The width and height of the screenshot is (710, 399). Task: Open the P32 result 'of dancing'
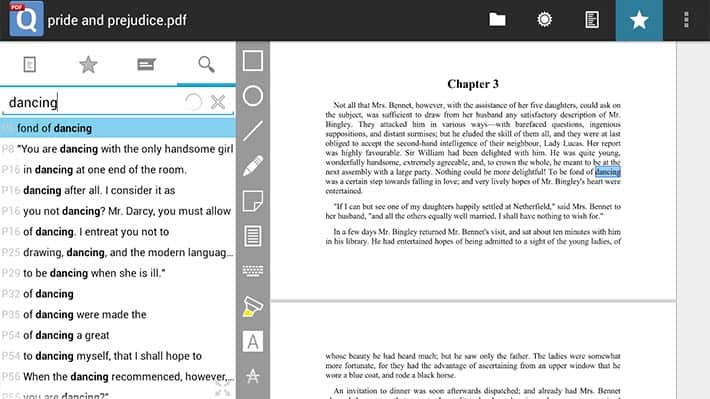click(118, 294)
